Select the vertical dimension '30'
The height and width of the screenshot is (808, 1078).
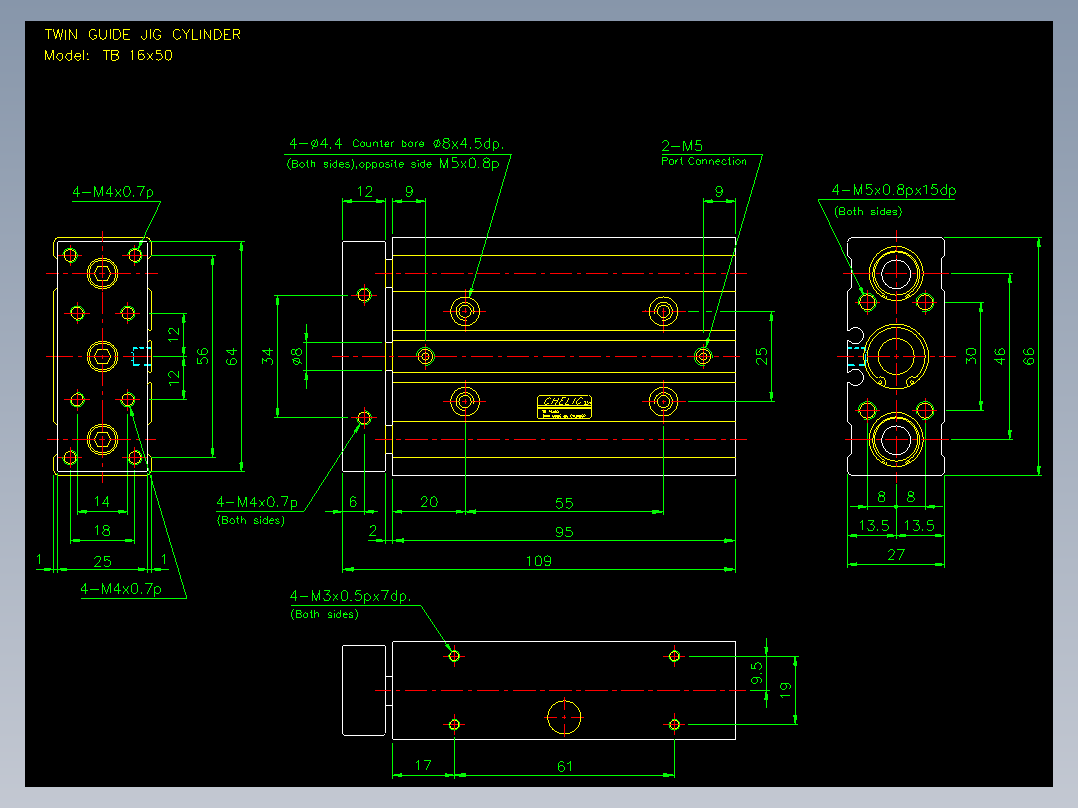point(970,356)
